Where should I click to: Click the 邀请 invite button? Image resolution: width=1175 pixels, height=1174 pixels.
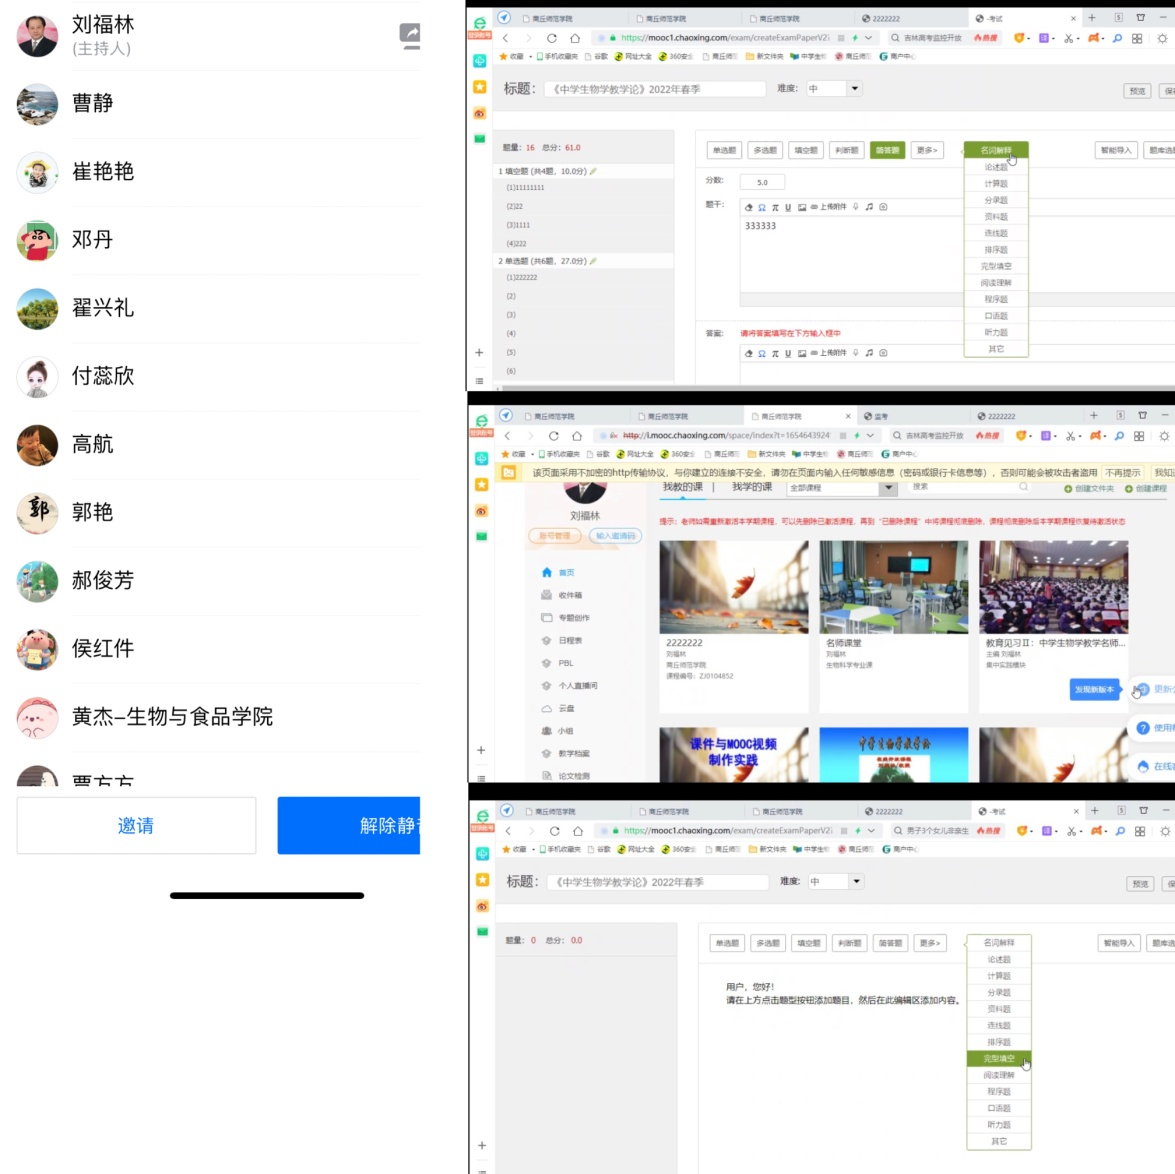point(136,826)
